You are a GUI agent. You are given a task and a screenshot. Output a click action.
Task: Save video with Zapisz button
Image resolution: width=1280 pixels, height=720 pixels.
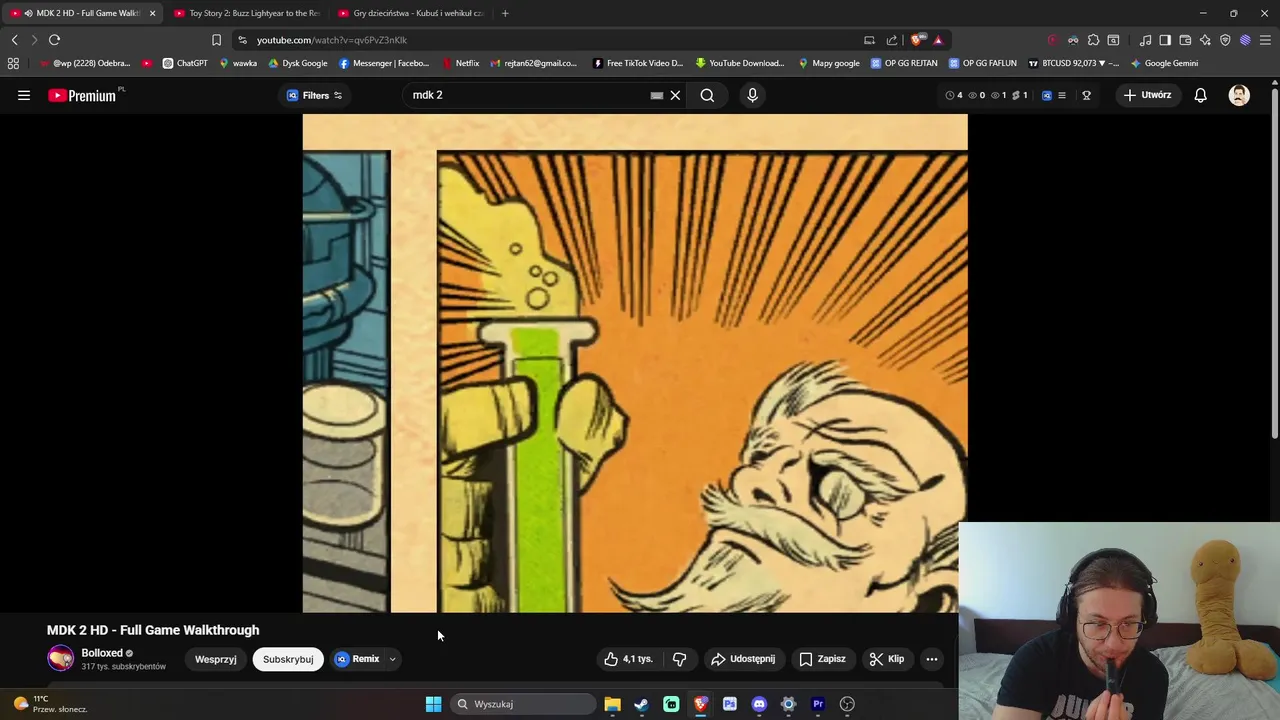(x=822, y=659)
